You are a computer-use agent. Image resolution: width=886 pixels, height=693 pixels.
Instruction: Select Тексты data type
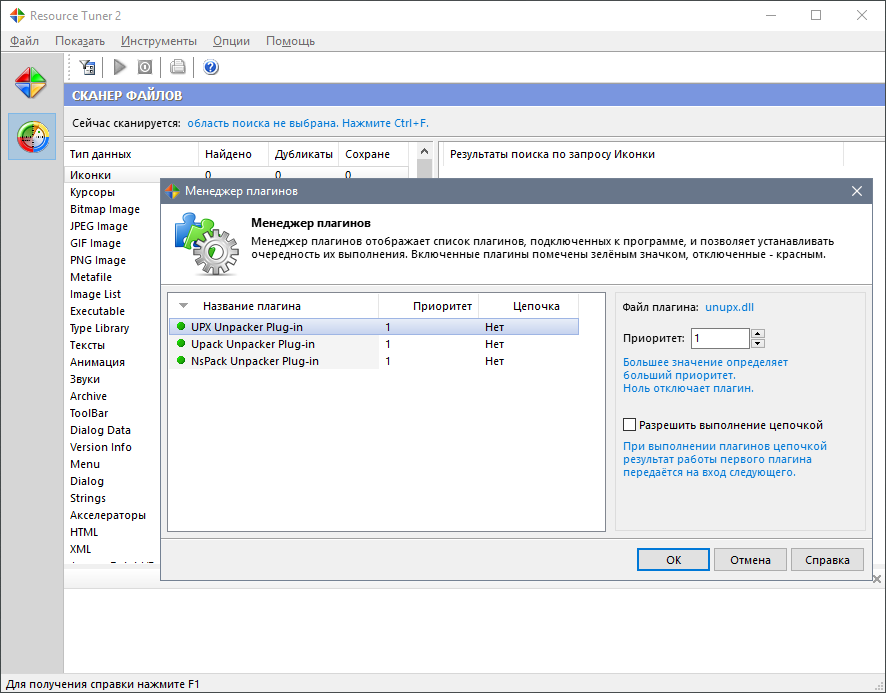[x=87, y=344]
